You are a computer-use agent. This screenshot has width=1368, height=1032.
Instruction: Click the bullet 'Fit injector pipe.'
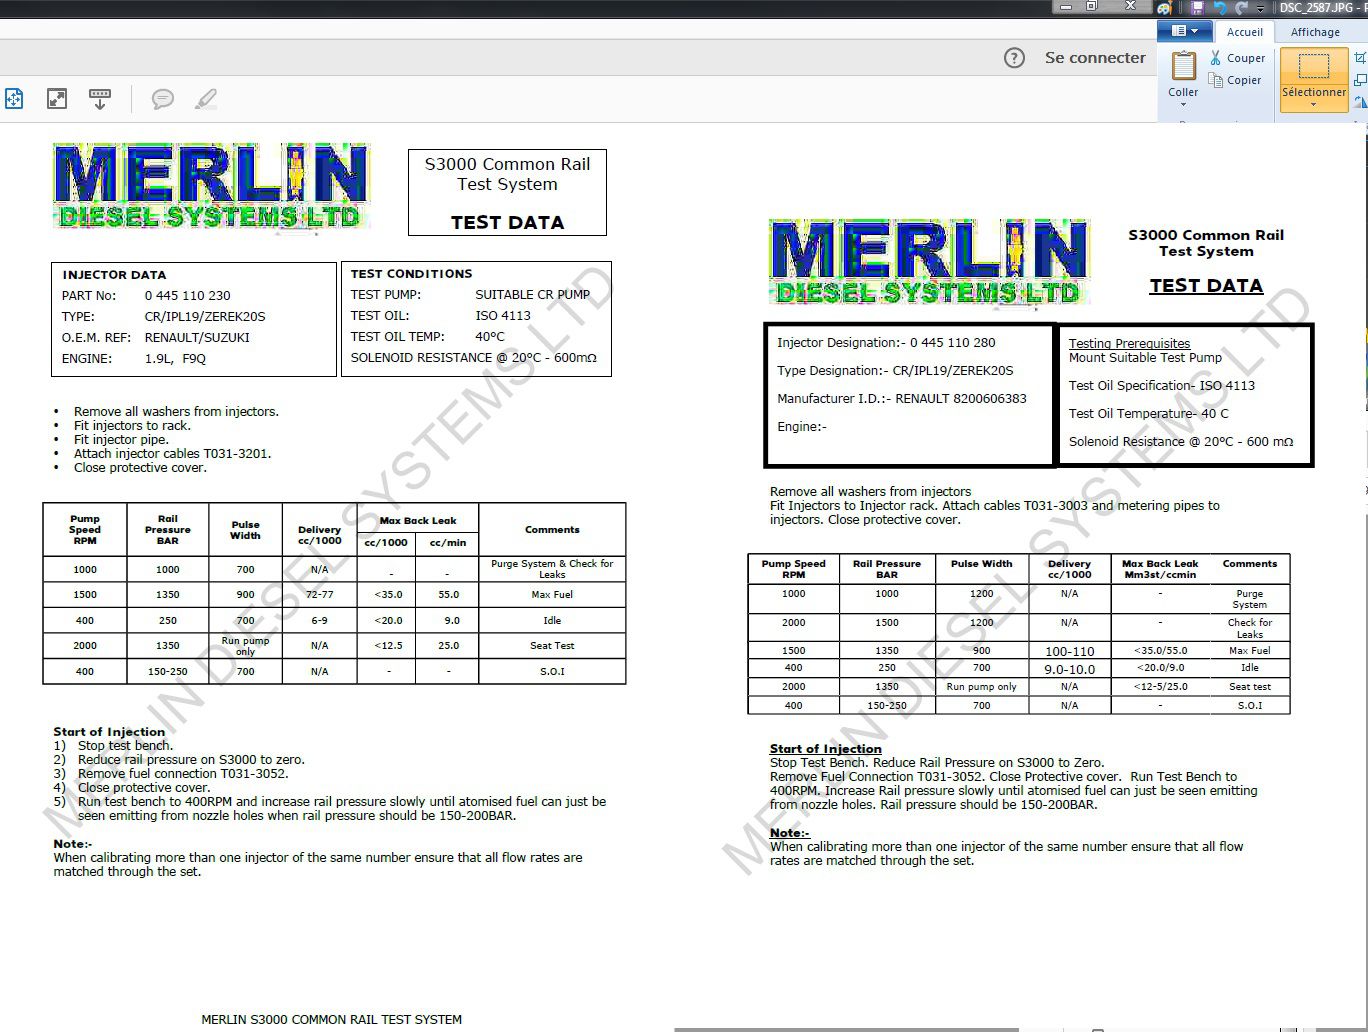tap(121, 439)
